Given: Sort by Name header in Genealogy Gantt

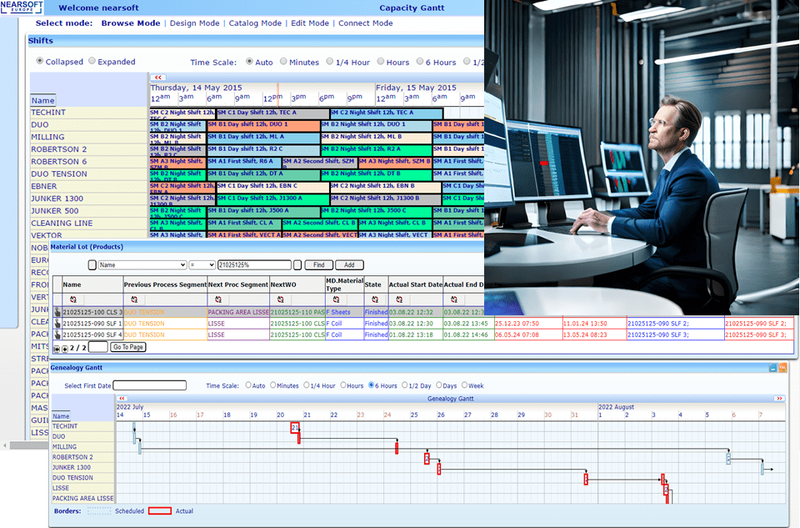Looking at the screenshot, I should click(x=61, y=416).
